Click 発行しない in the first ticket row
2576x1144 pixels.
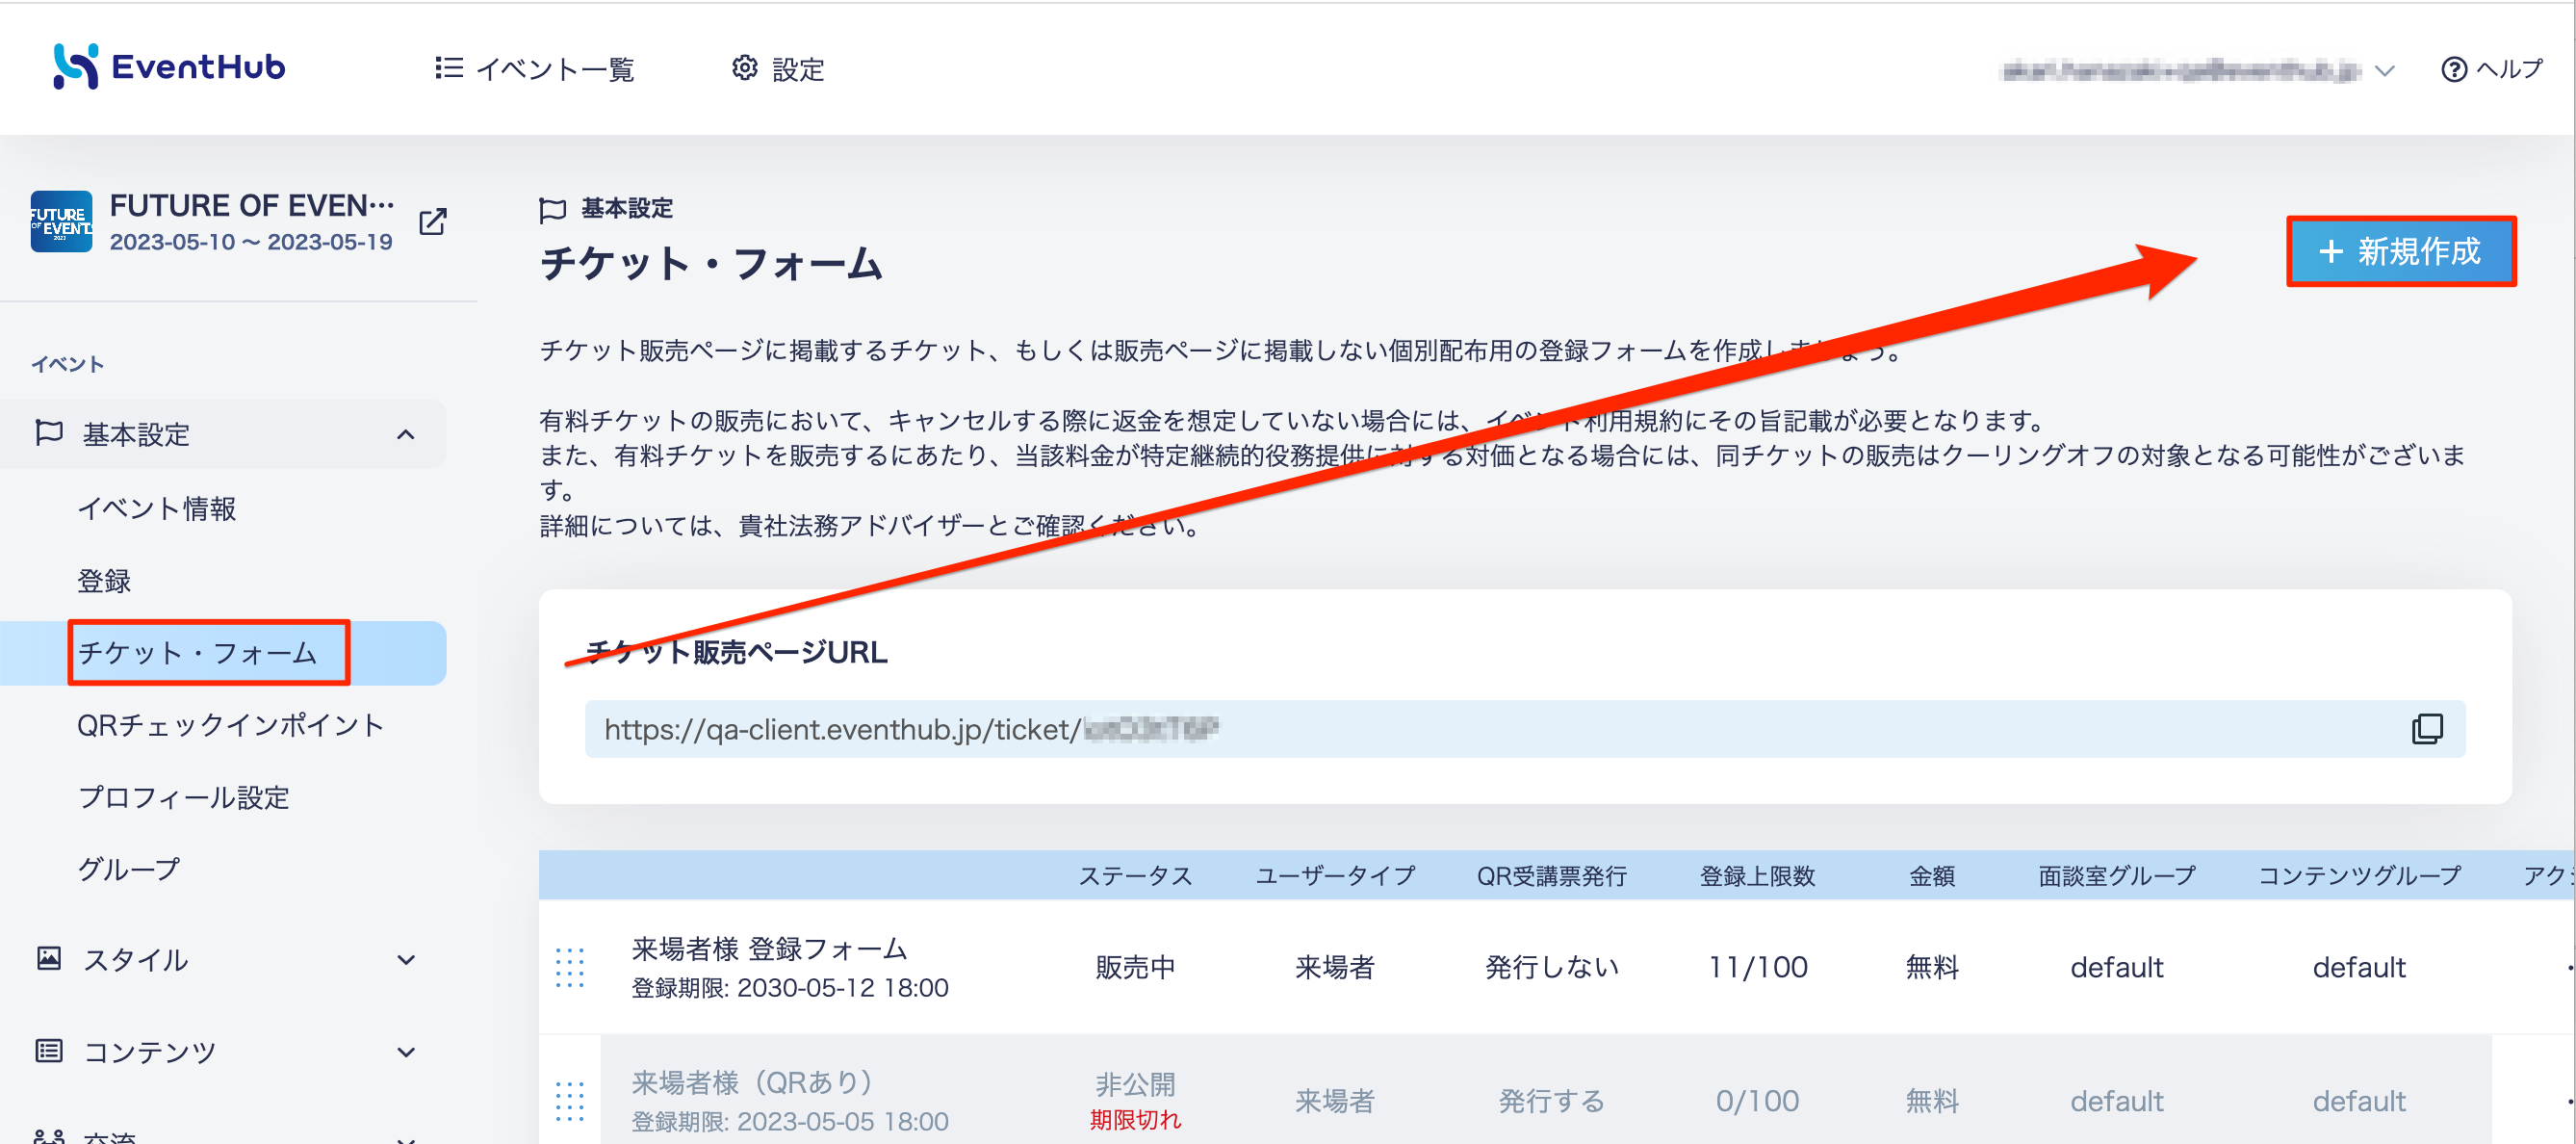pyautogui.click(x=1551, y=967)
